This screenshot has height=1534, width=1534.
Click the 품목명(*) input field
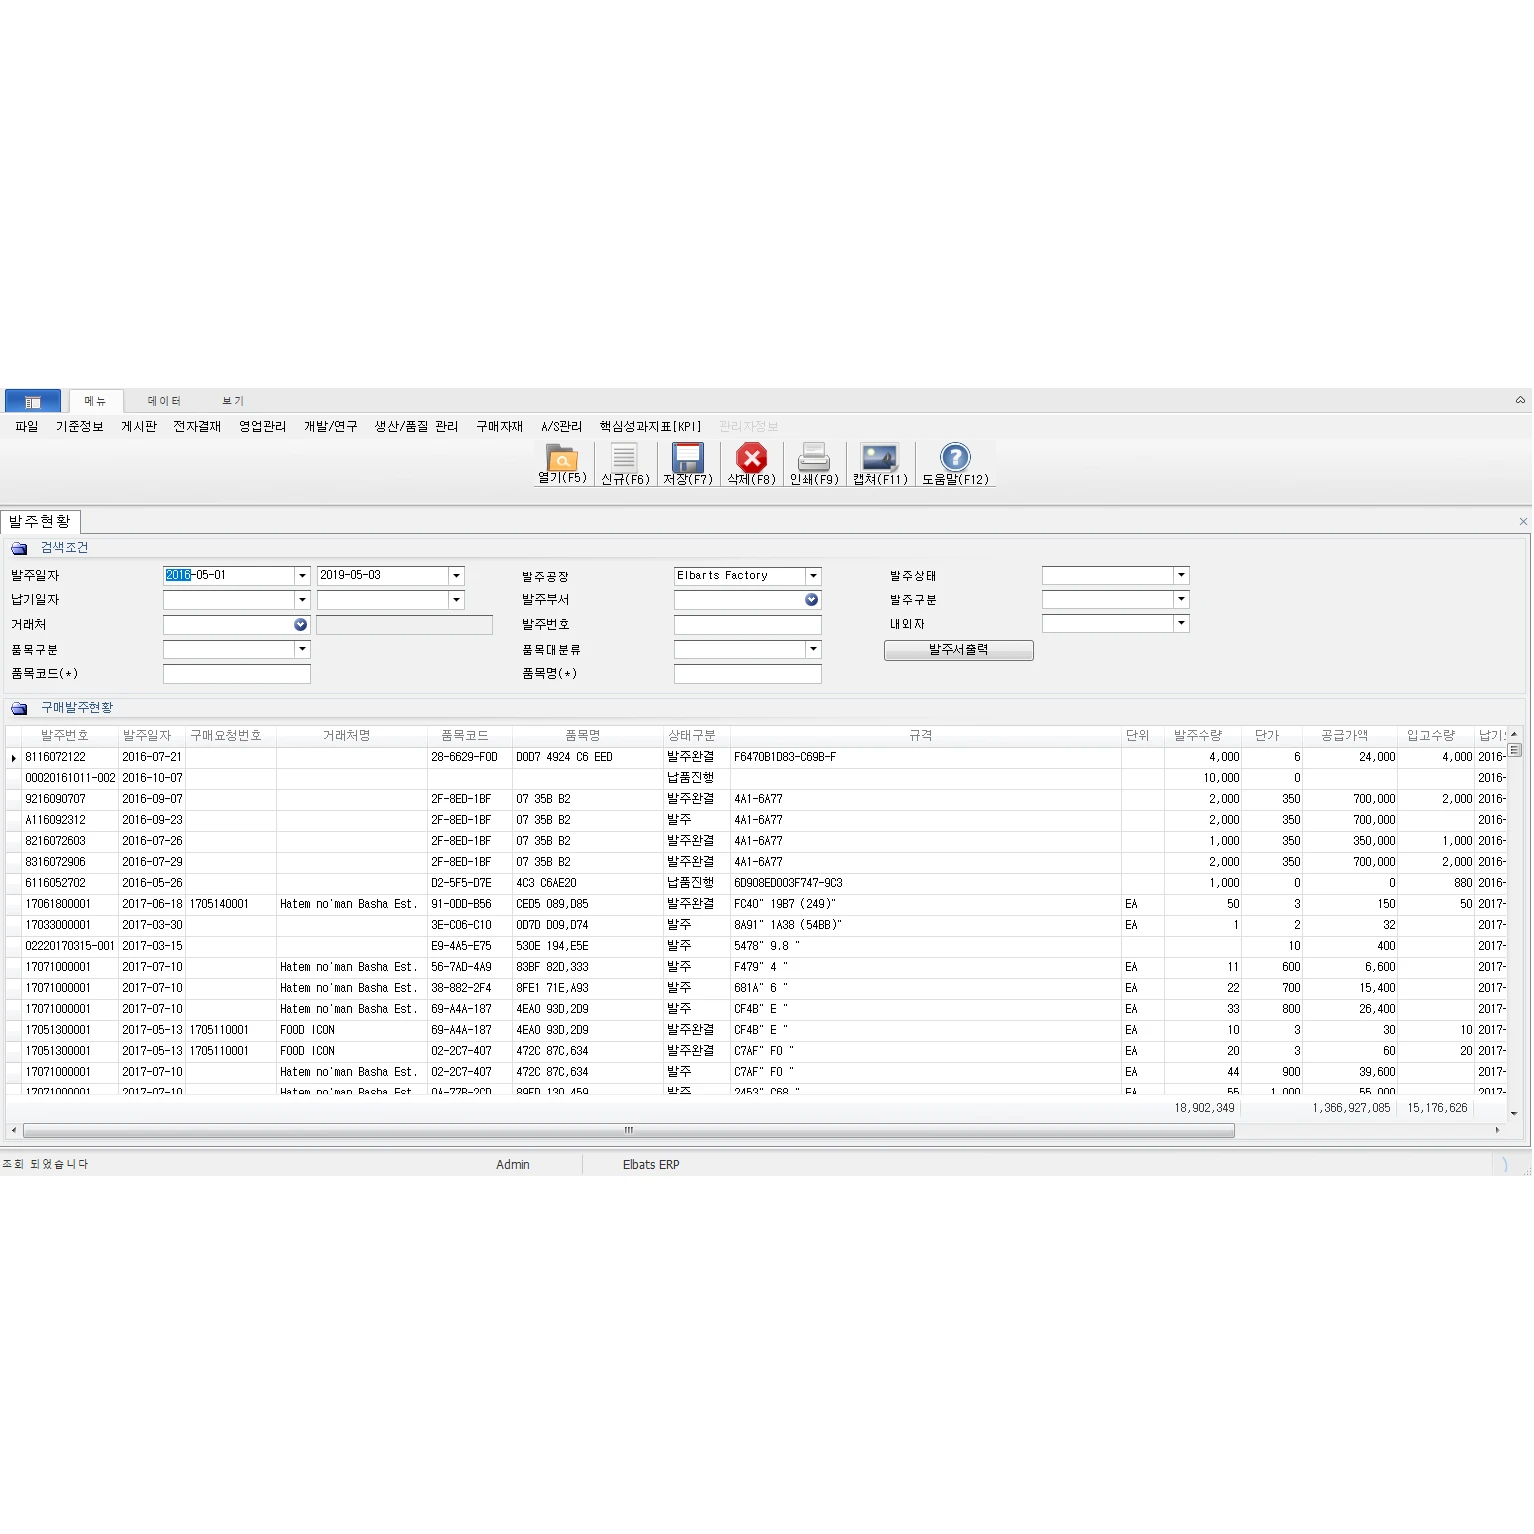[x=747, y=674]
